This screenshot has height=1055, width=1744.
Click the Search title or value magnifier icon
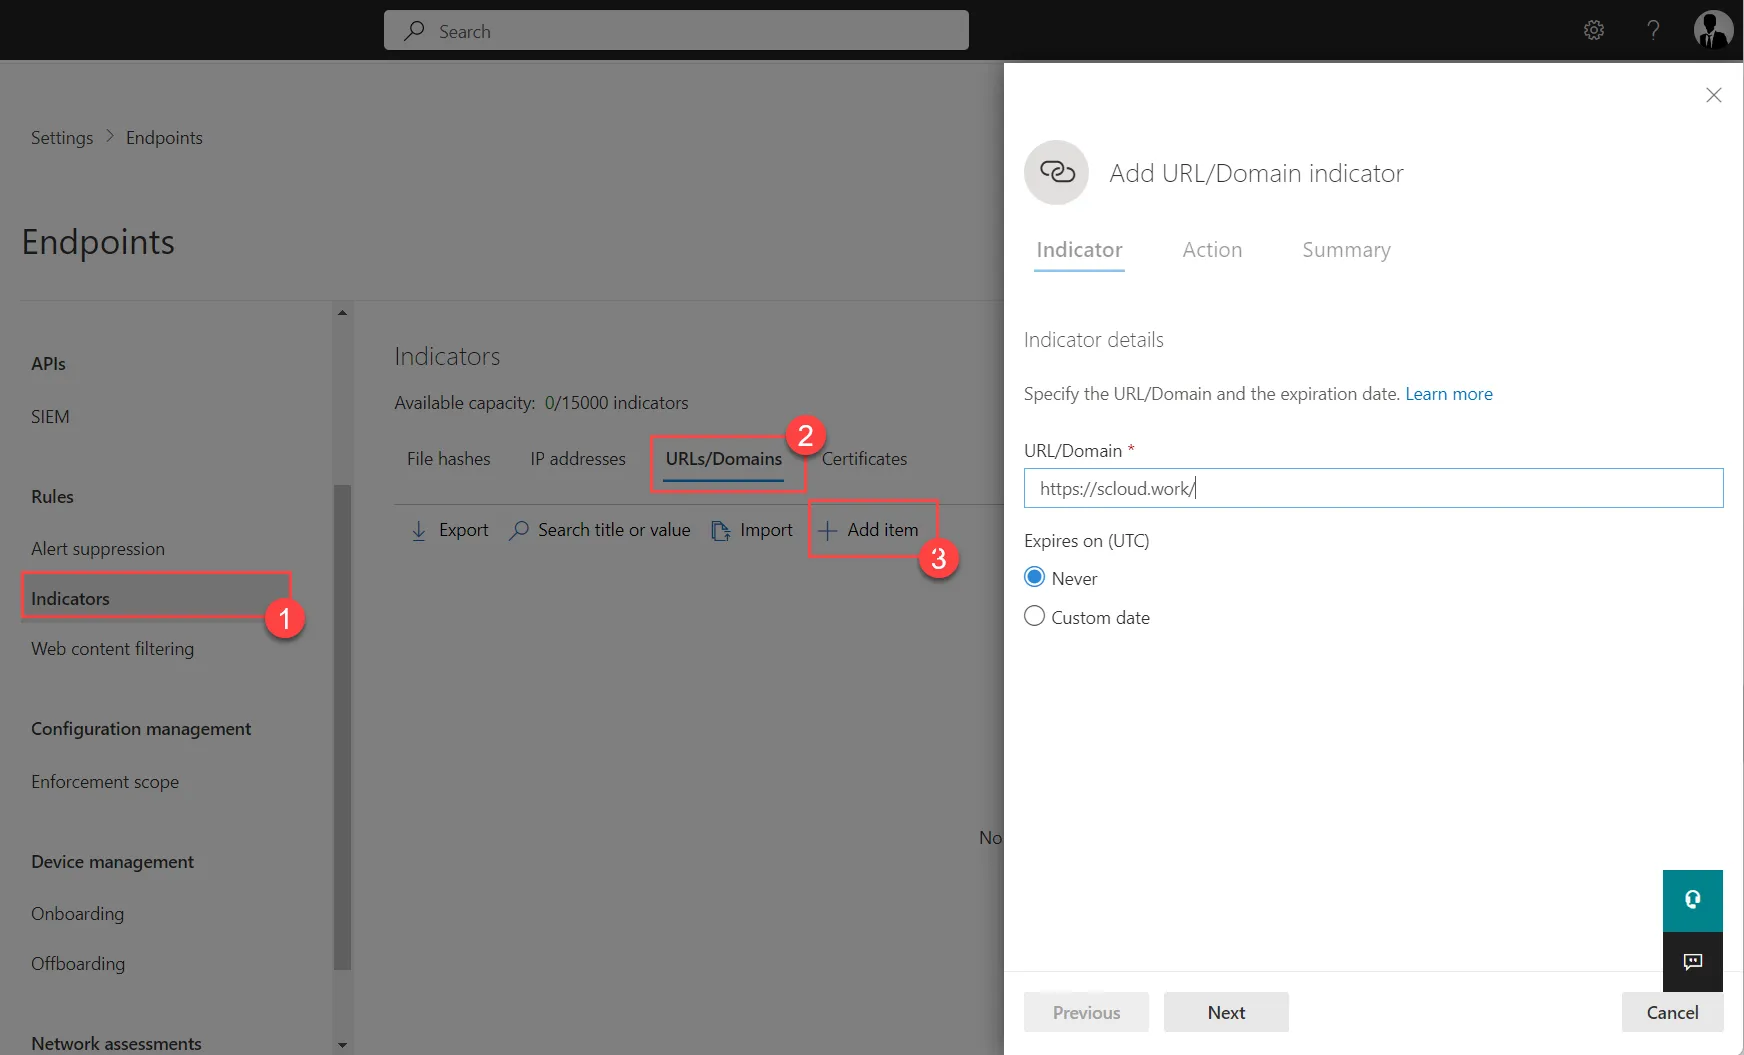(x=518, y=530)
